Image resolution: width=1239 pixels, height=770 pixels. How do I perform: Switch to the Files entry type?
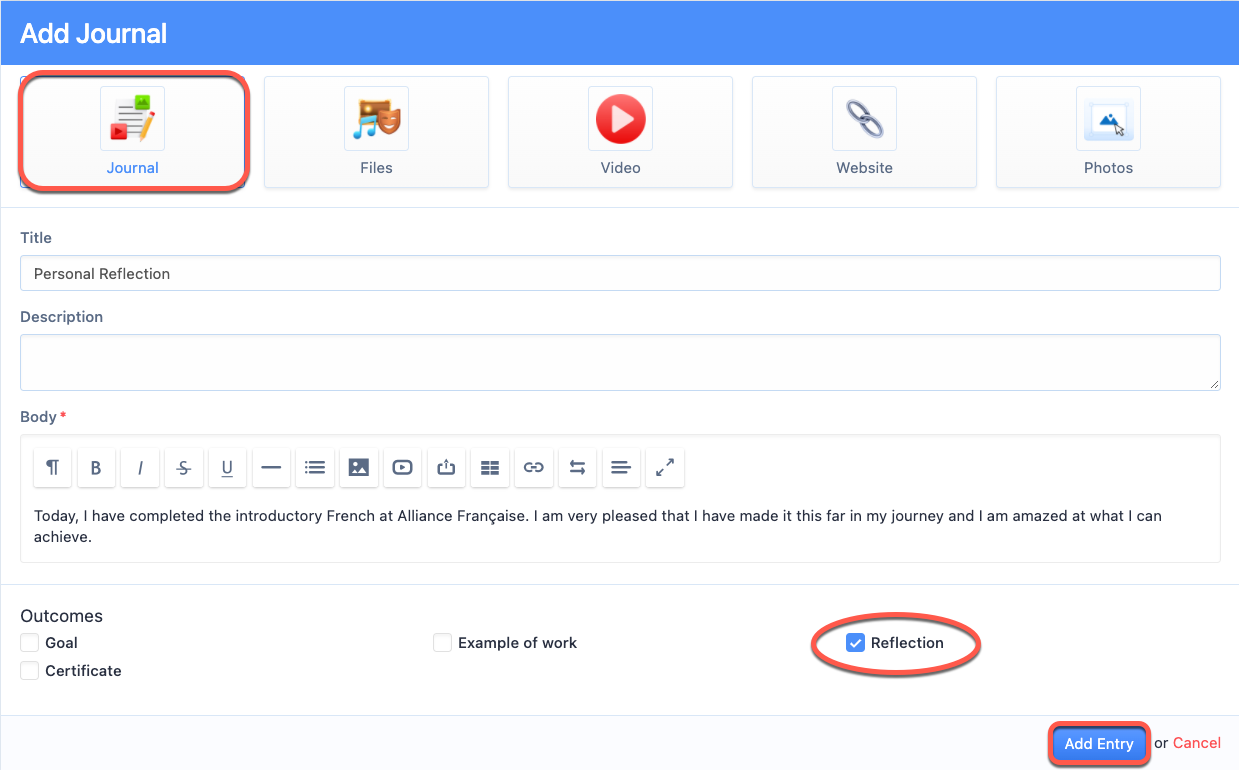point(377,132)
